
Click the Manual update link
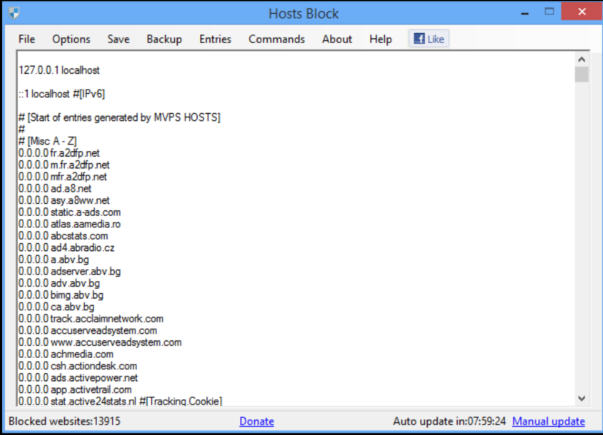coord(548,421)
